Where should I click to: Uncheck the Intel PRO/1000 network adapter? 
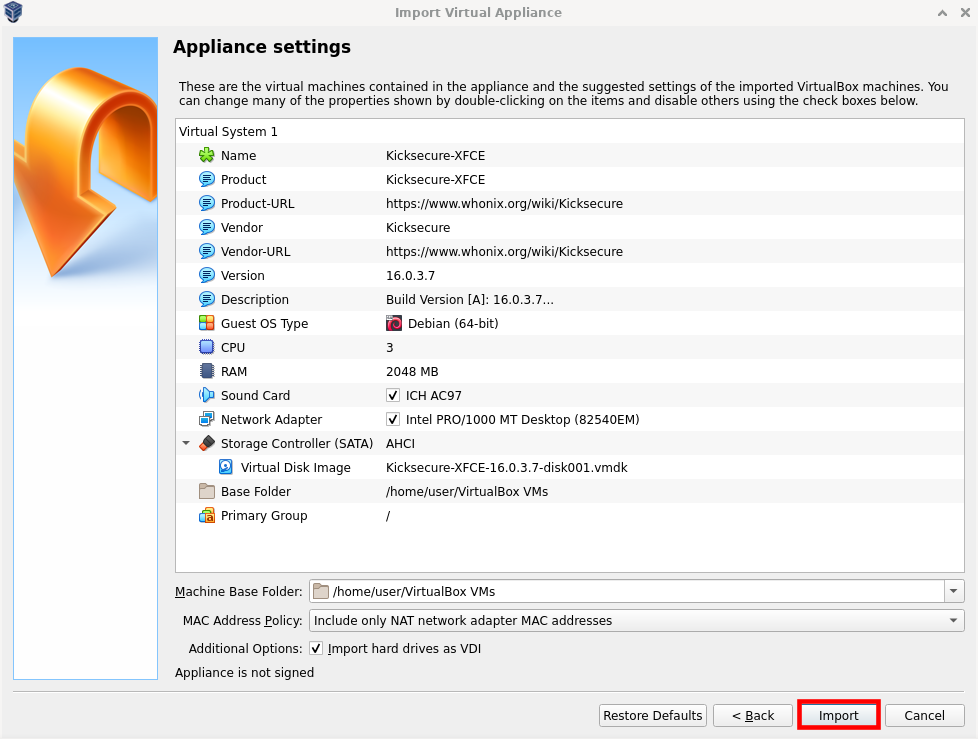tap(393, 420)
